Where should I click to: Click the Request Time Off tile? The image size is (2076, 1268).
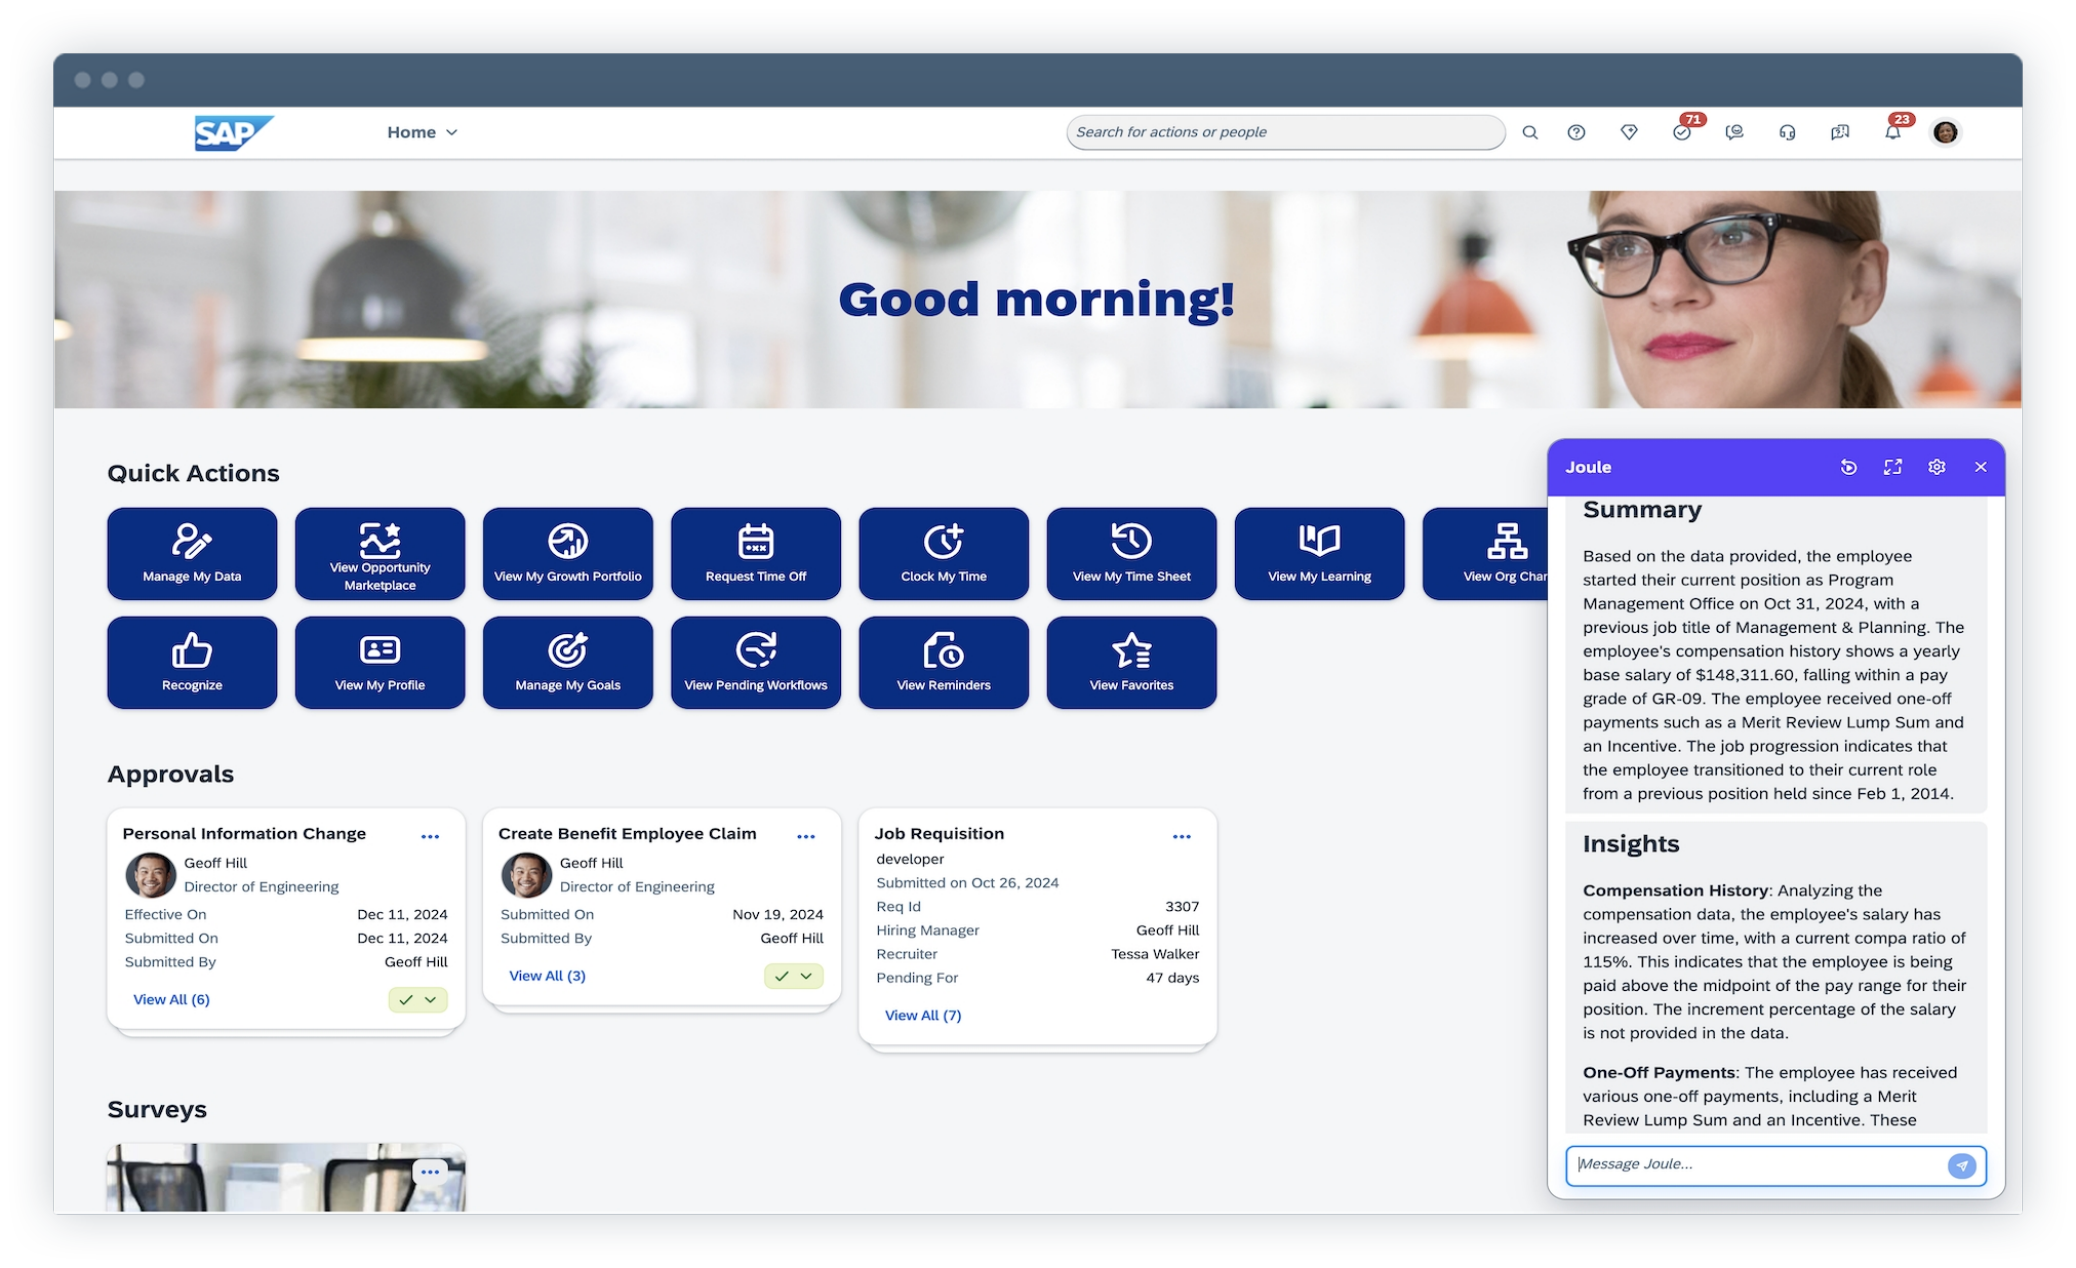tap(756, 554)
